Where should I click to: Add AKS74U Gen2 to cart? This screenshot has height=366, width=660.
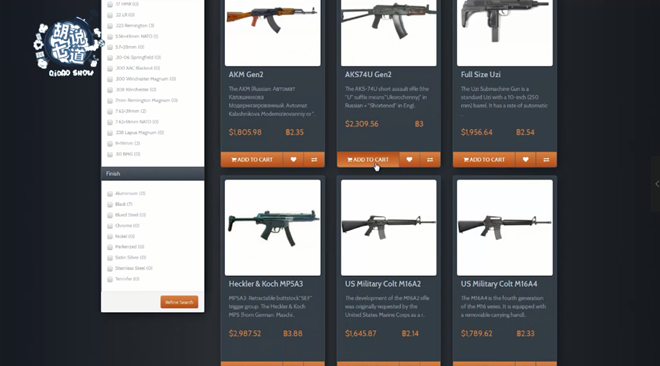[x=368, y=159]
